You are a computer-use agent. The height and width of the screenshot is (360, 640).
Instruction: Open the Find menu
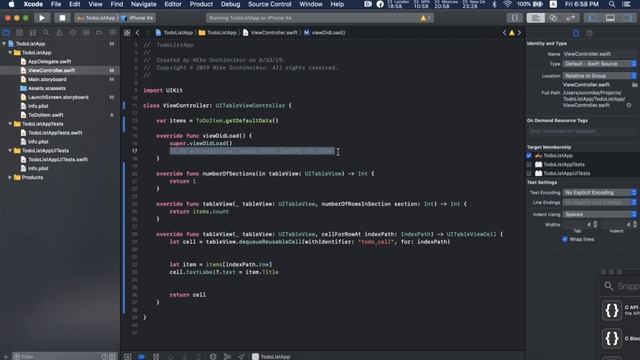click(117, 4)
